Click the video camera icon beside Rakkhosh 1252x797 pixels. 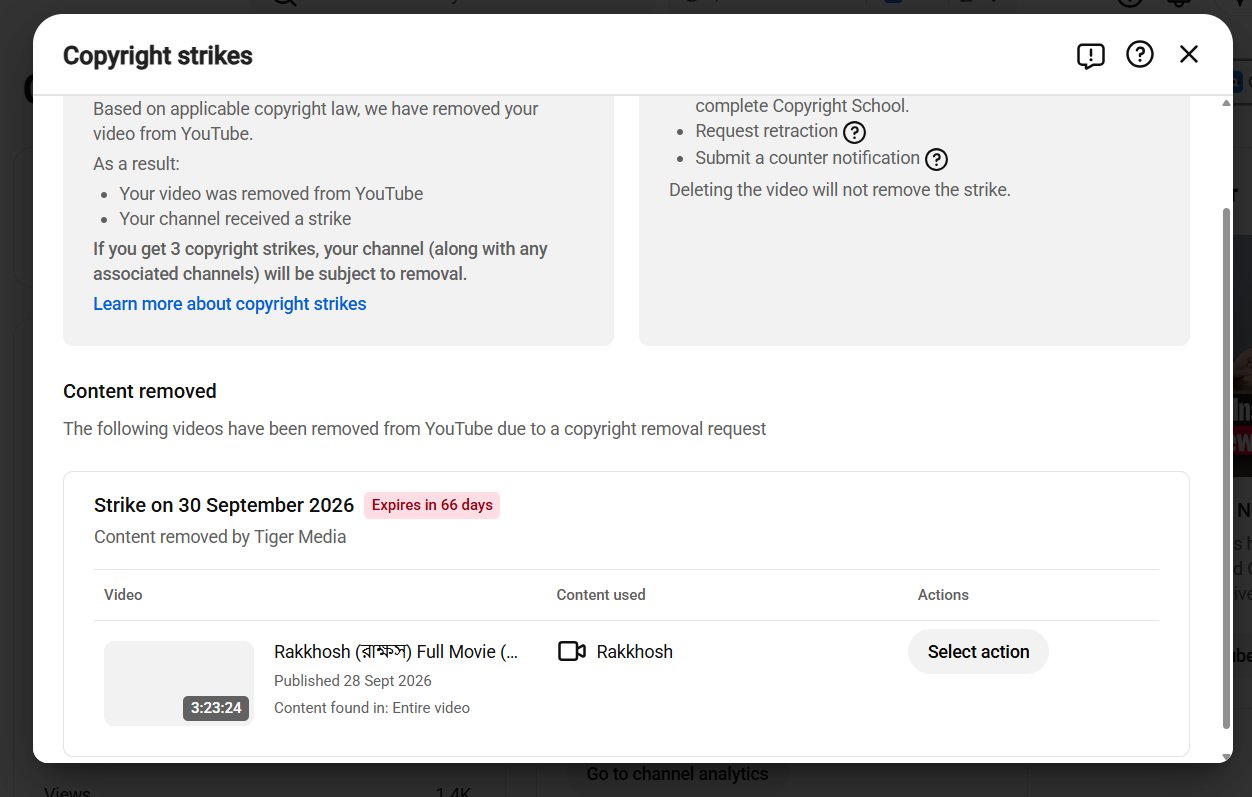click(571, 652)
